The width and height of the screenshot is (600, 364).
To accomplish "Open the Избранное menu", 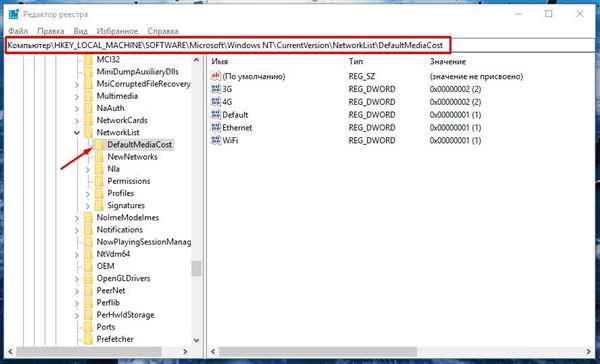I will click(117, 31).
